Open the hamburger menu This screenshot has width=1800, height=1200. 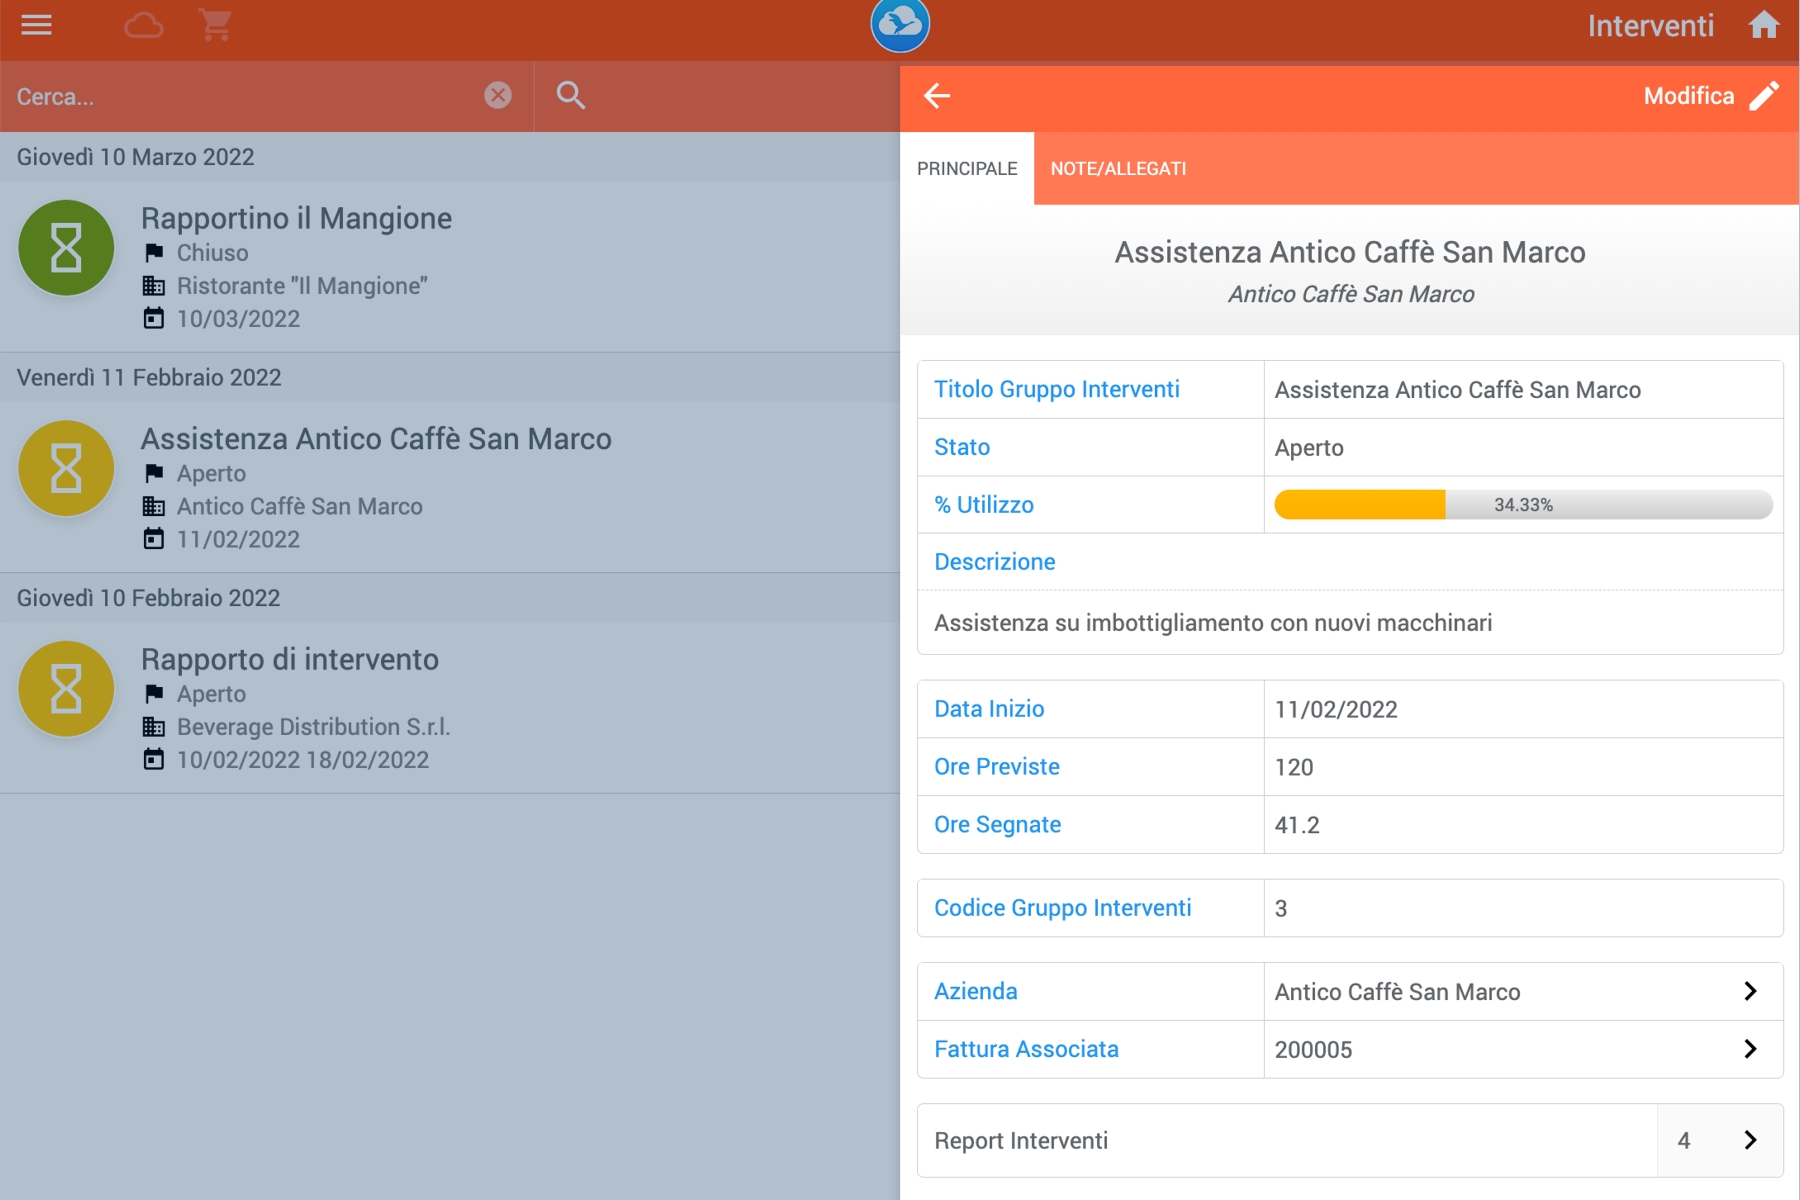coord(36,25)
